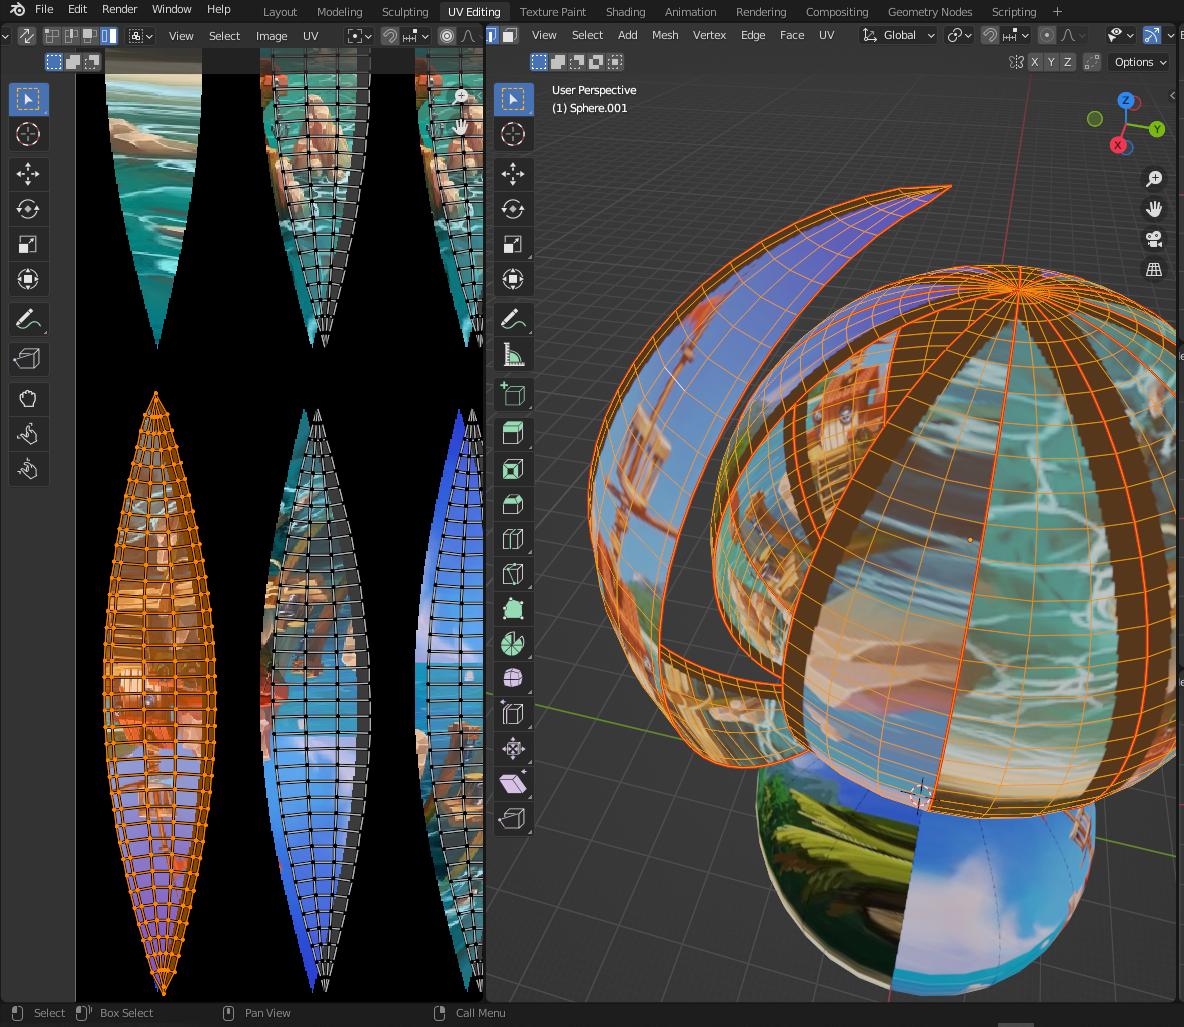The width and height of the screenshot is (1184, 1027).
Task: Select the Rotate tool in the UV editor toolbar
Action: (28, 209)
